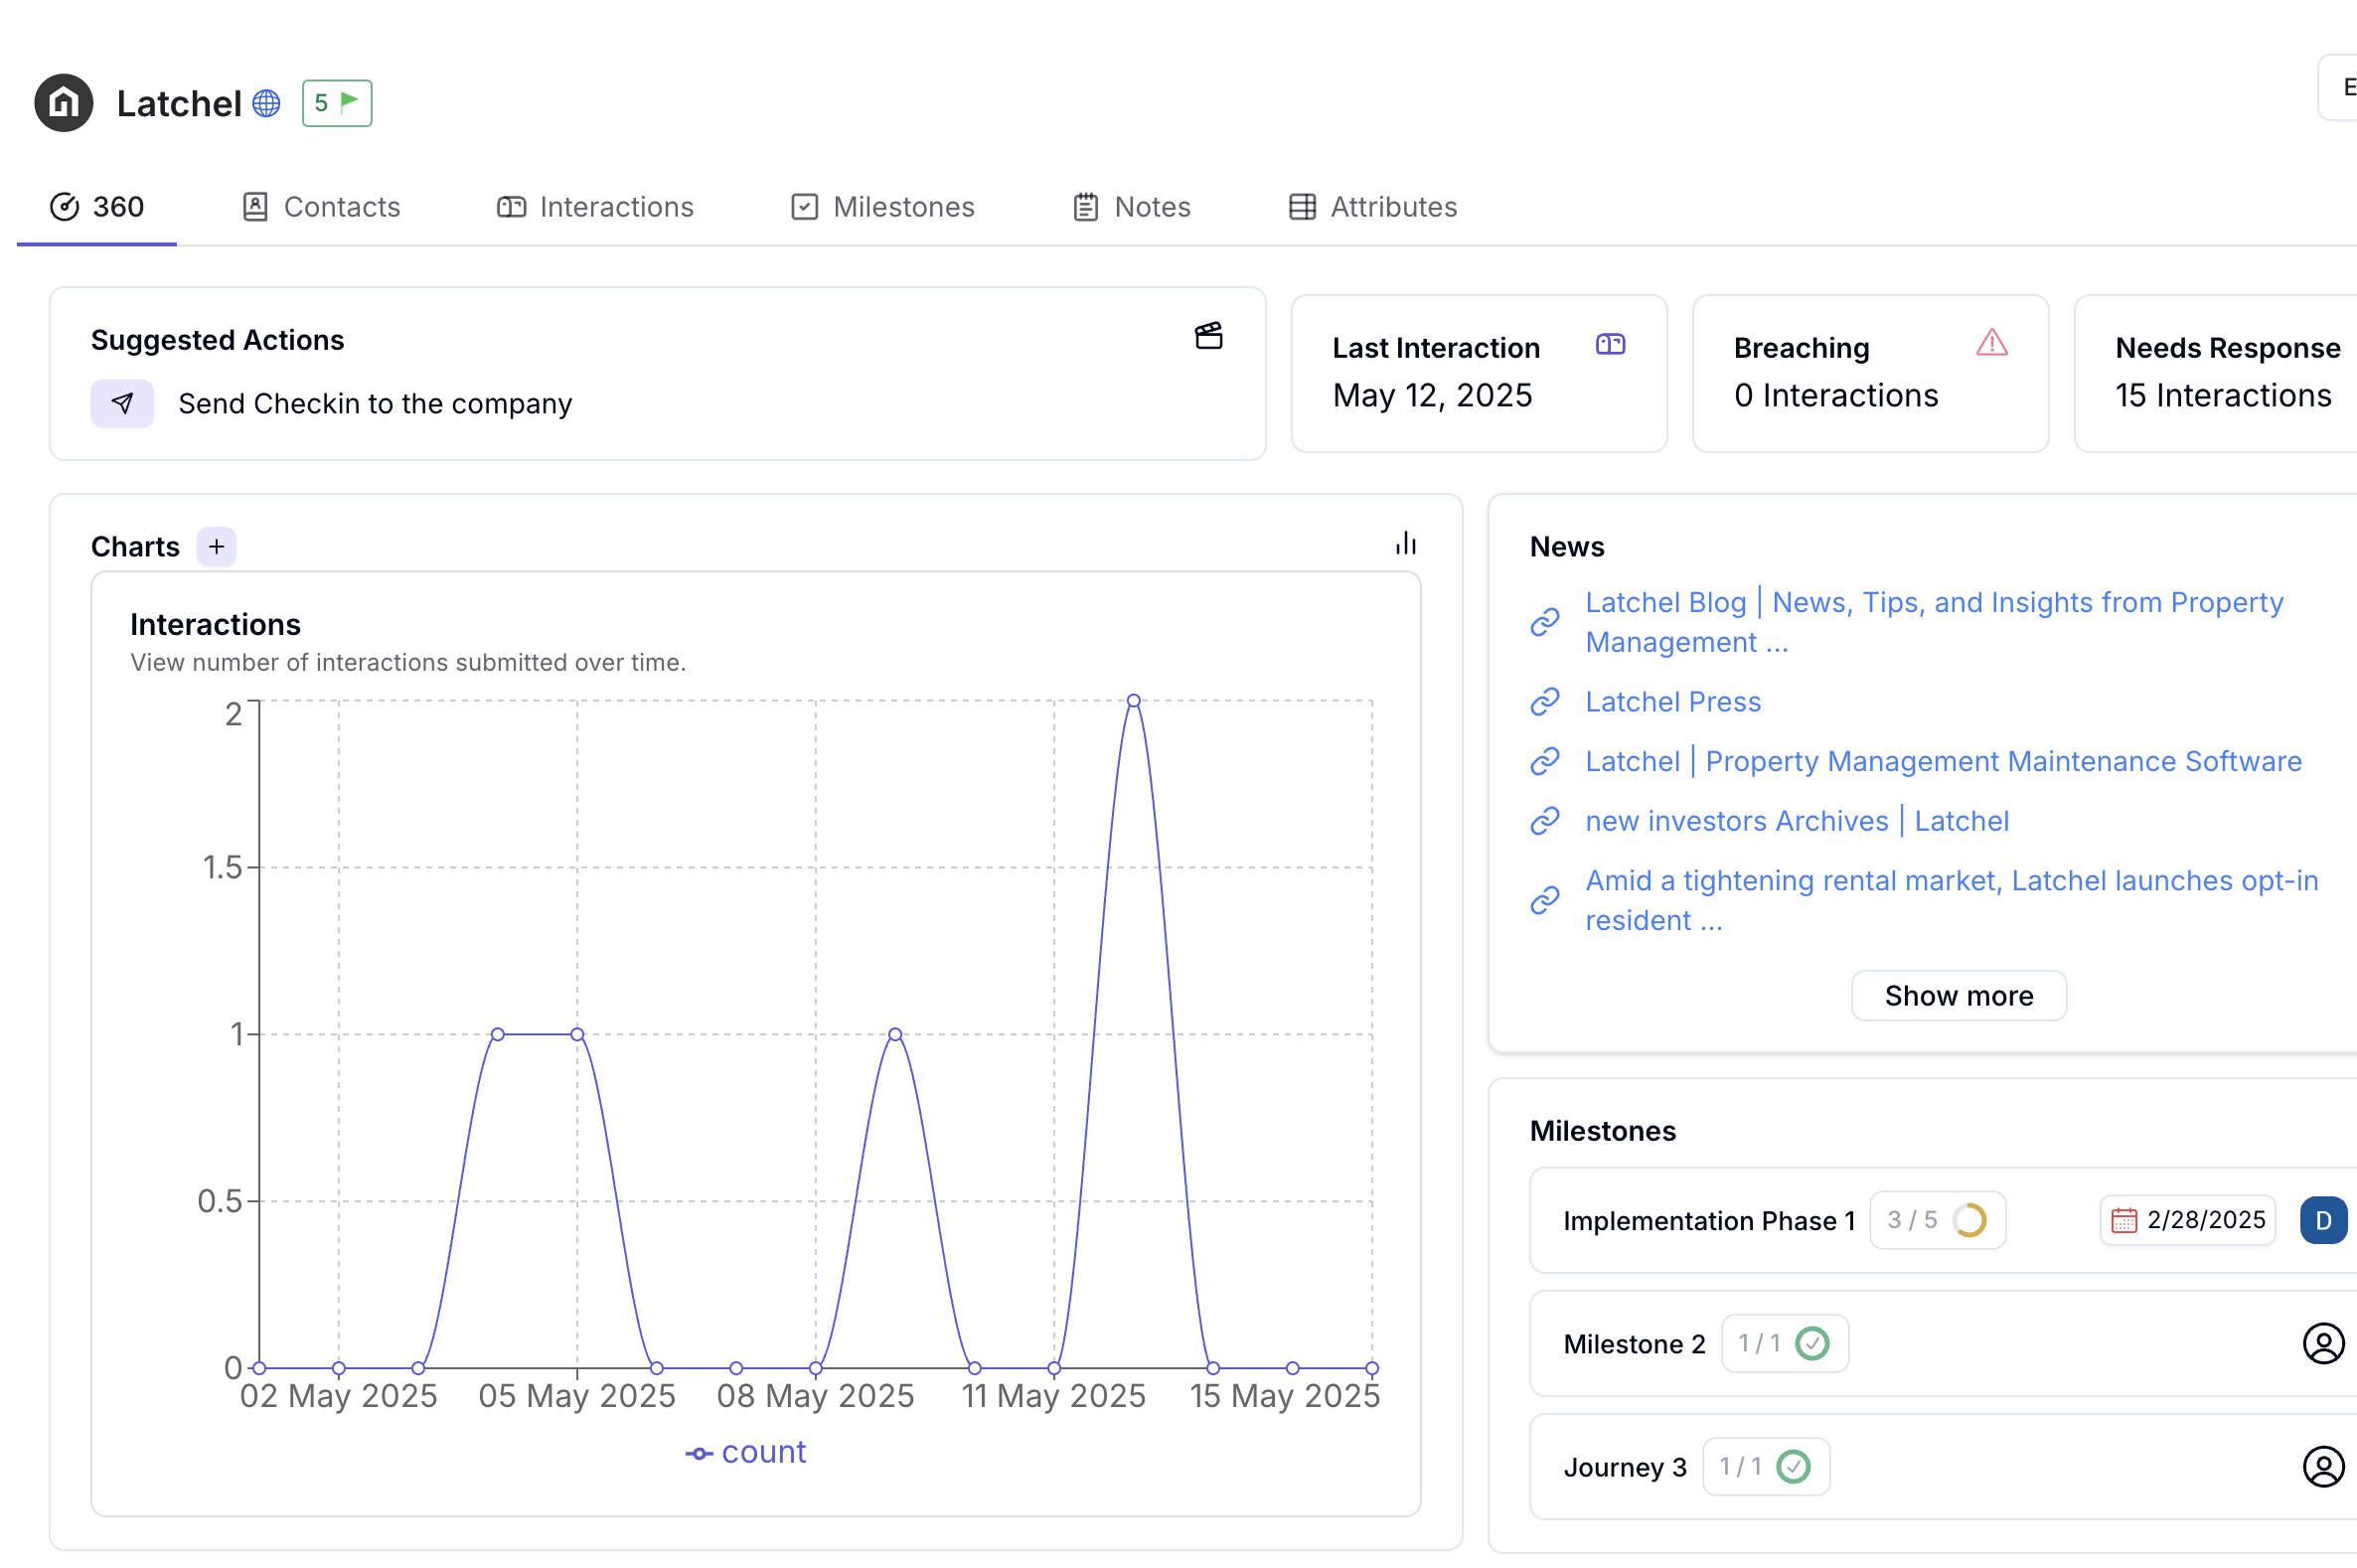Click the green flag score badge
Viewport: 2357px width, 1568px height.
[x=337, y=103]
